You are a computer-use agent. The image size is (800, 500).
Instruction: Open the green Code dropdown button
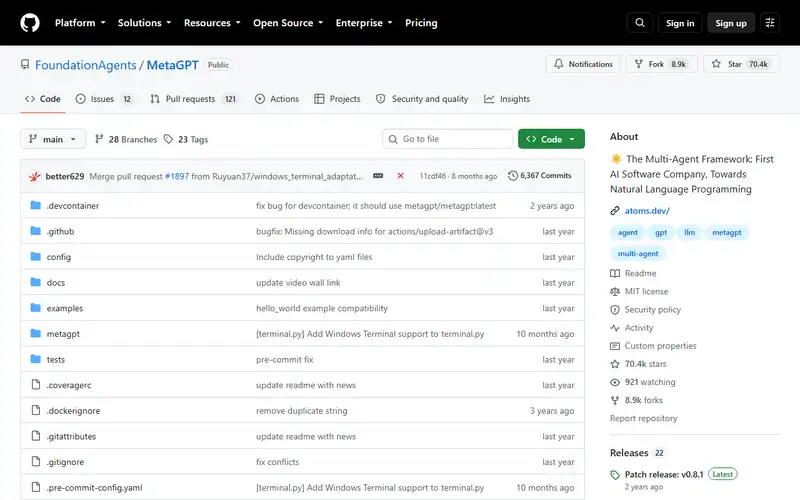[551, 139]
